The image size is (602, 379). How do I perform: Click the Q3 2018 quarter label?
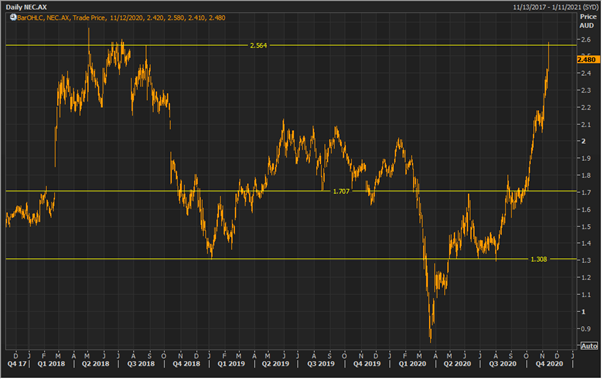click(x=141, y=364)
